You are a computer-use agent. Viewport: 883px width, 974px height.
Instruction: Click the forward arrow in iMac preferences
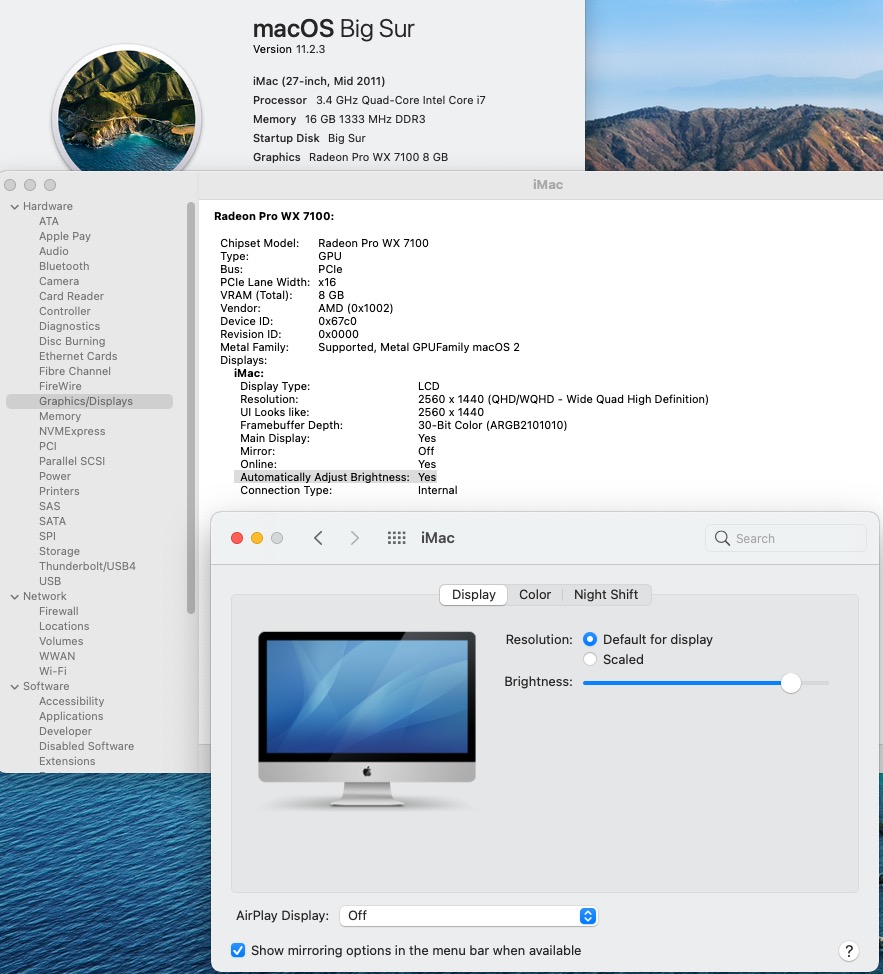(x=355, y=538)
